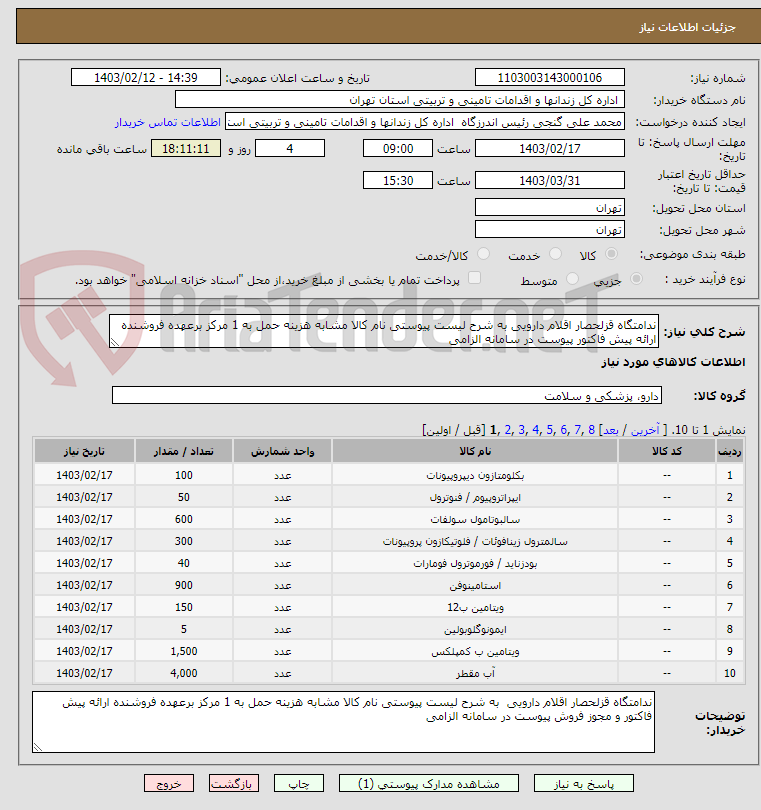Screen dimensions: 761x810
Task: Go to page 4 of items
Action: [535, 430]
